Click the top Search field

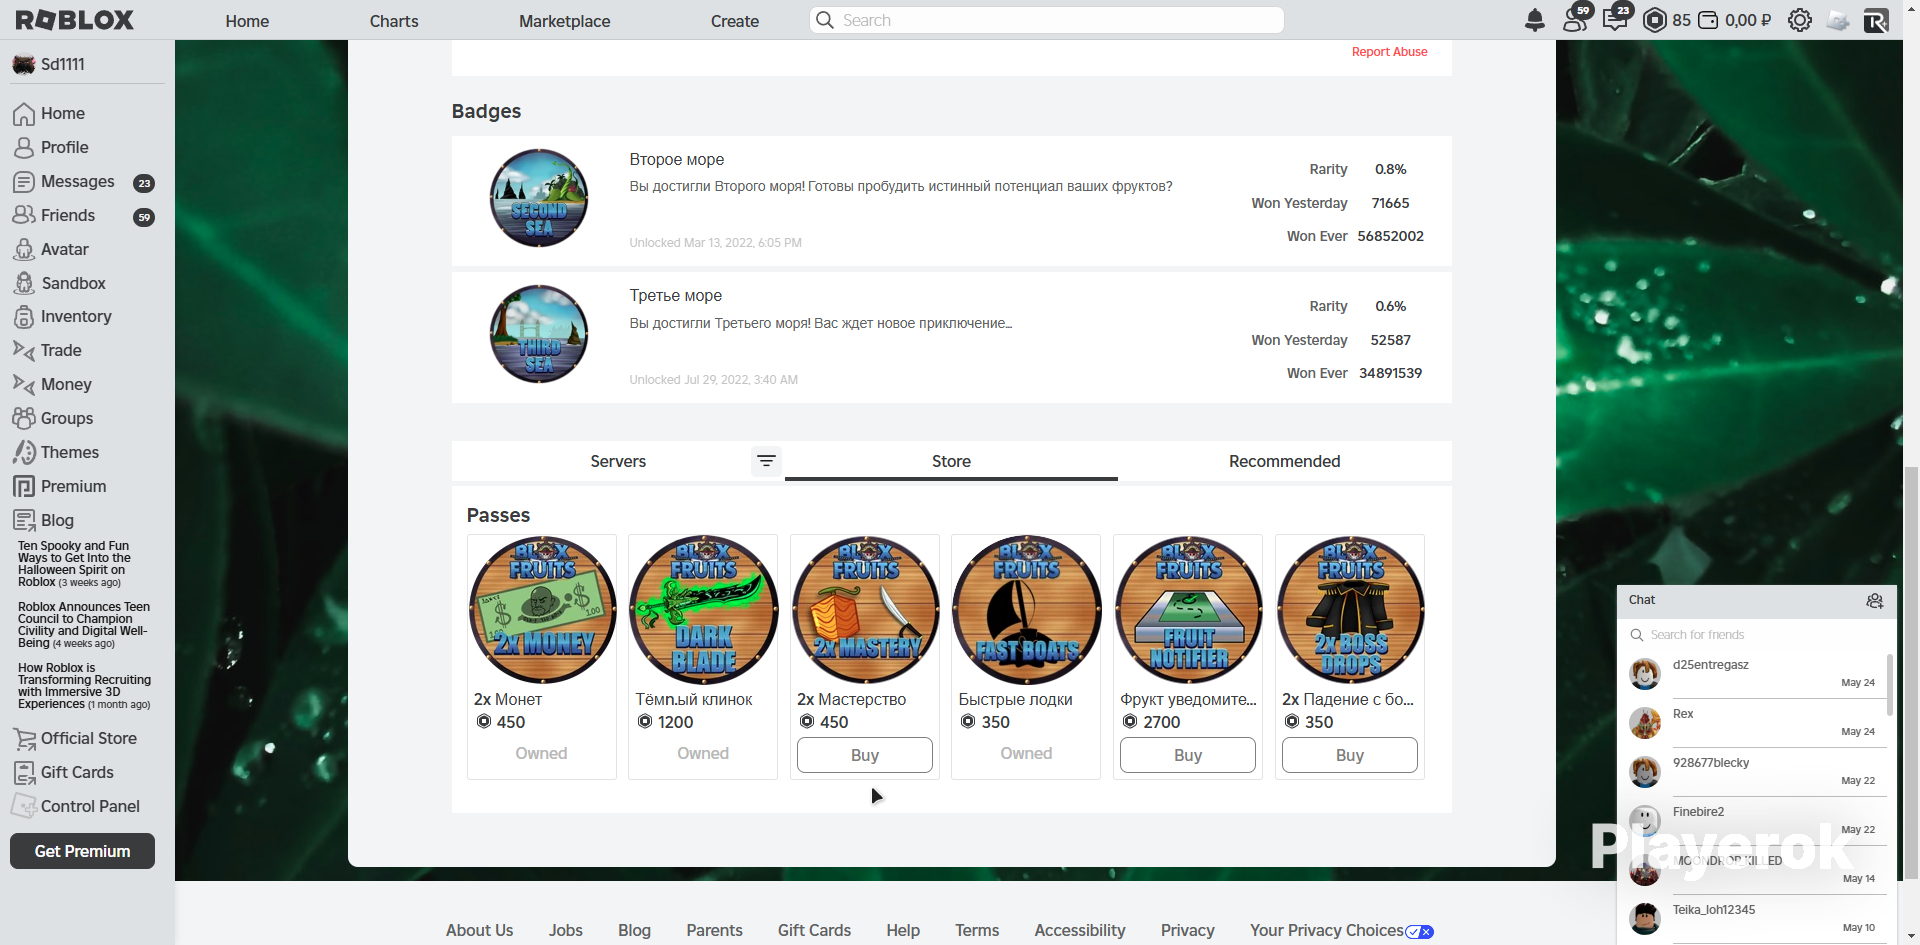1047,20
